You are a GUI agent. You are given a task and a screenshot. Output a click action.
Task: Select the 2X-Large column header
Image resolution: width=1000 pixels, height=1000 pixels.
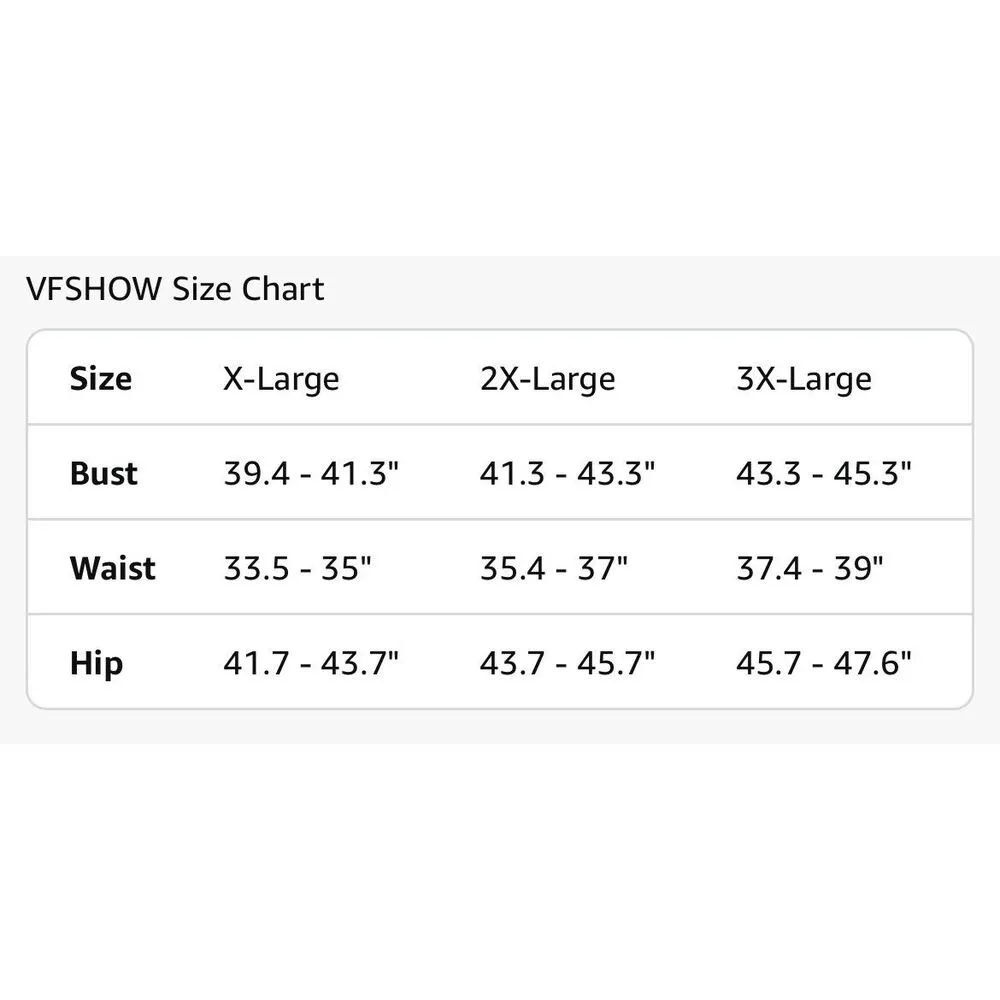pos(547,379)
